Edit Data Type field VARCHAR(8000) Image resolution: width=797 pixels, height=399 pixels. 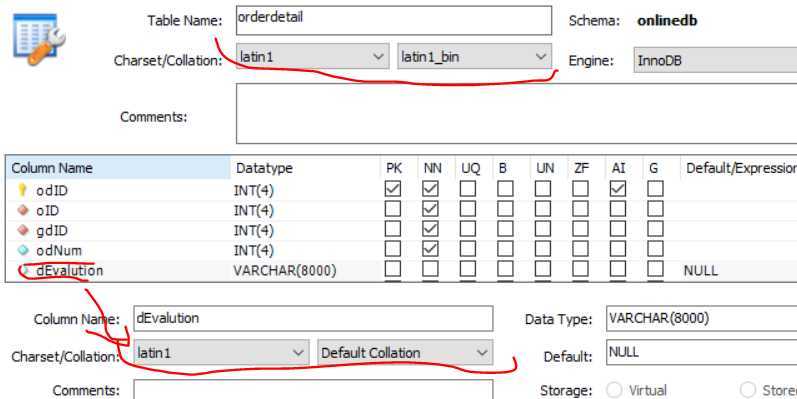tap(701, 318)
